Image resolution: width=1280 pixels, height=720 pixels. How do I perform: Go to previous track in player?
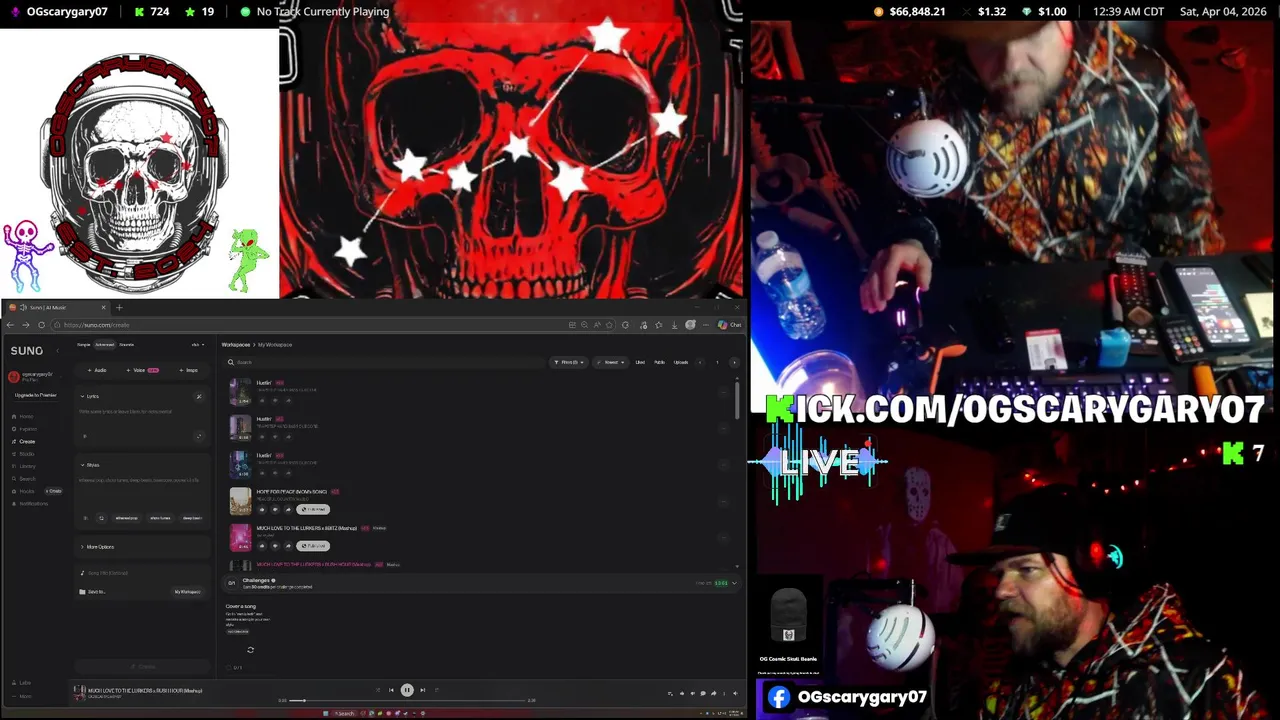tap(391, 690)
